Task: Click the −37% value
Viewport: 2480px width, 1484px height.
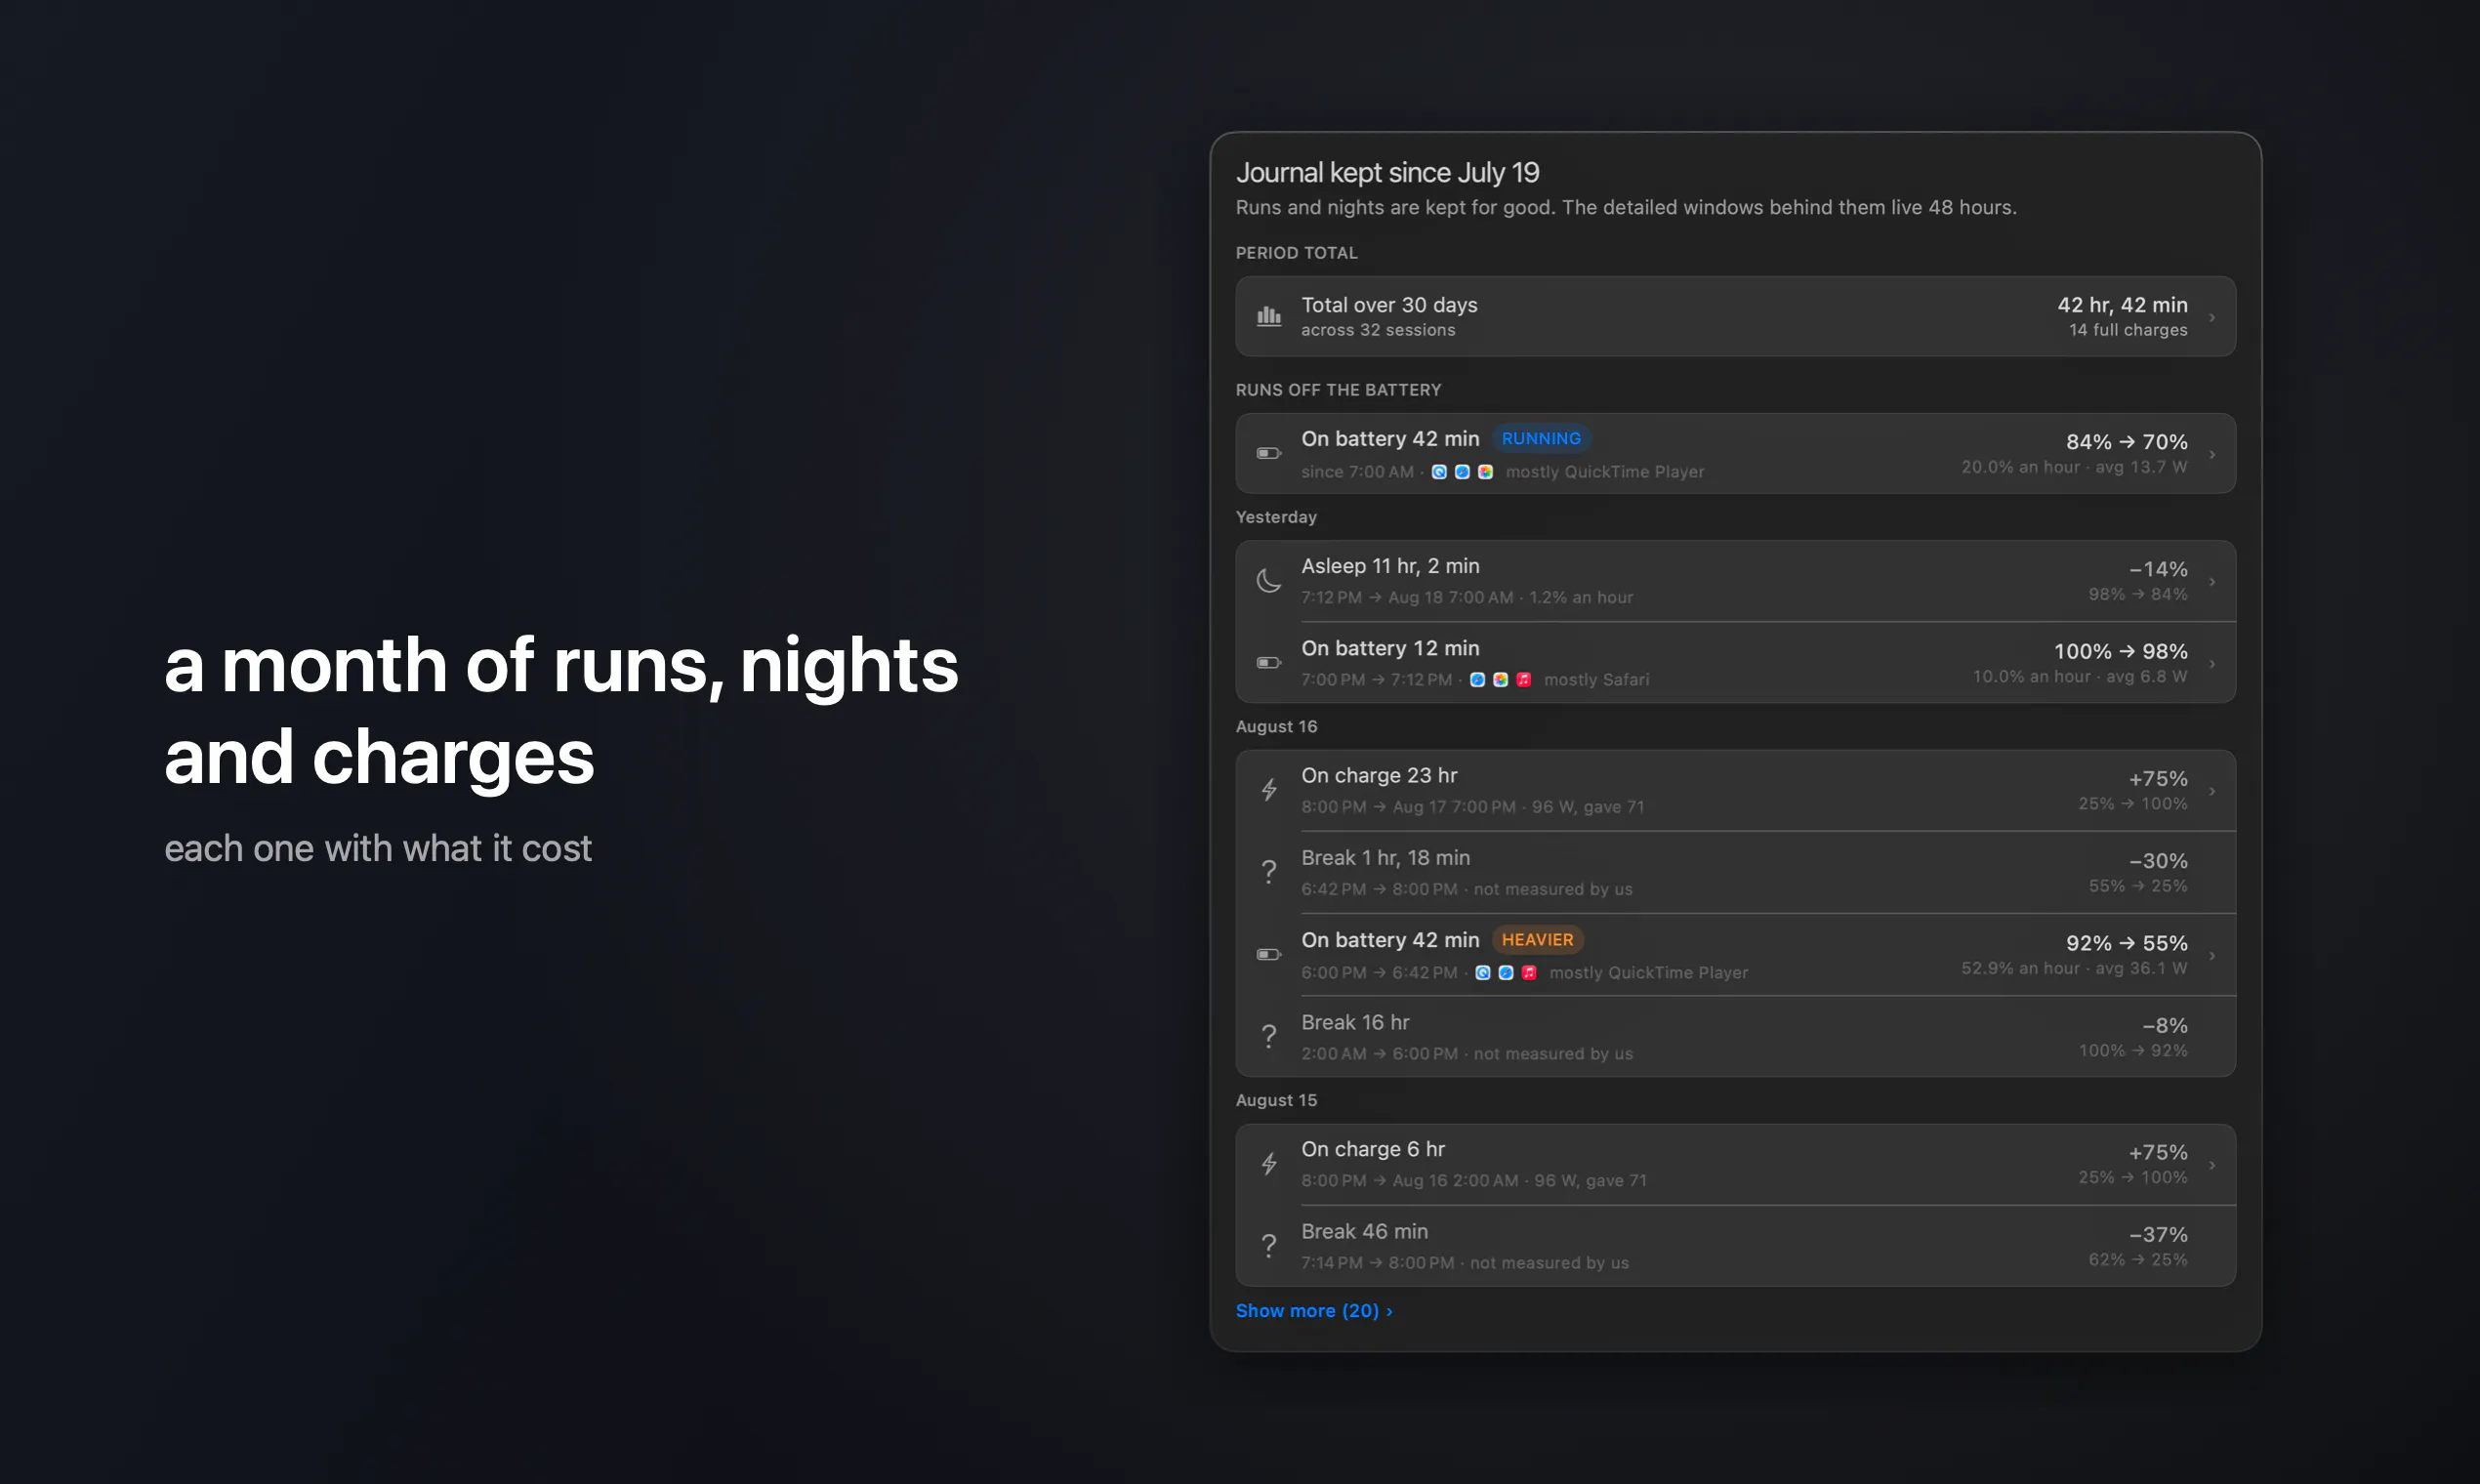Action: point(2158,1235)
